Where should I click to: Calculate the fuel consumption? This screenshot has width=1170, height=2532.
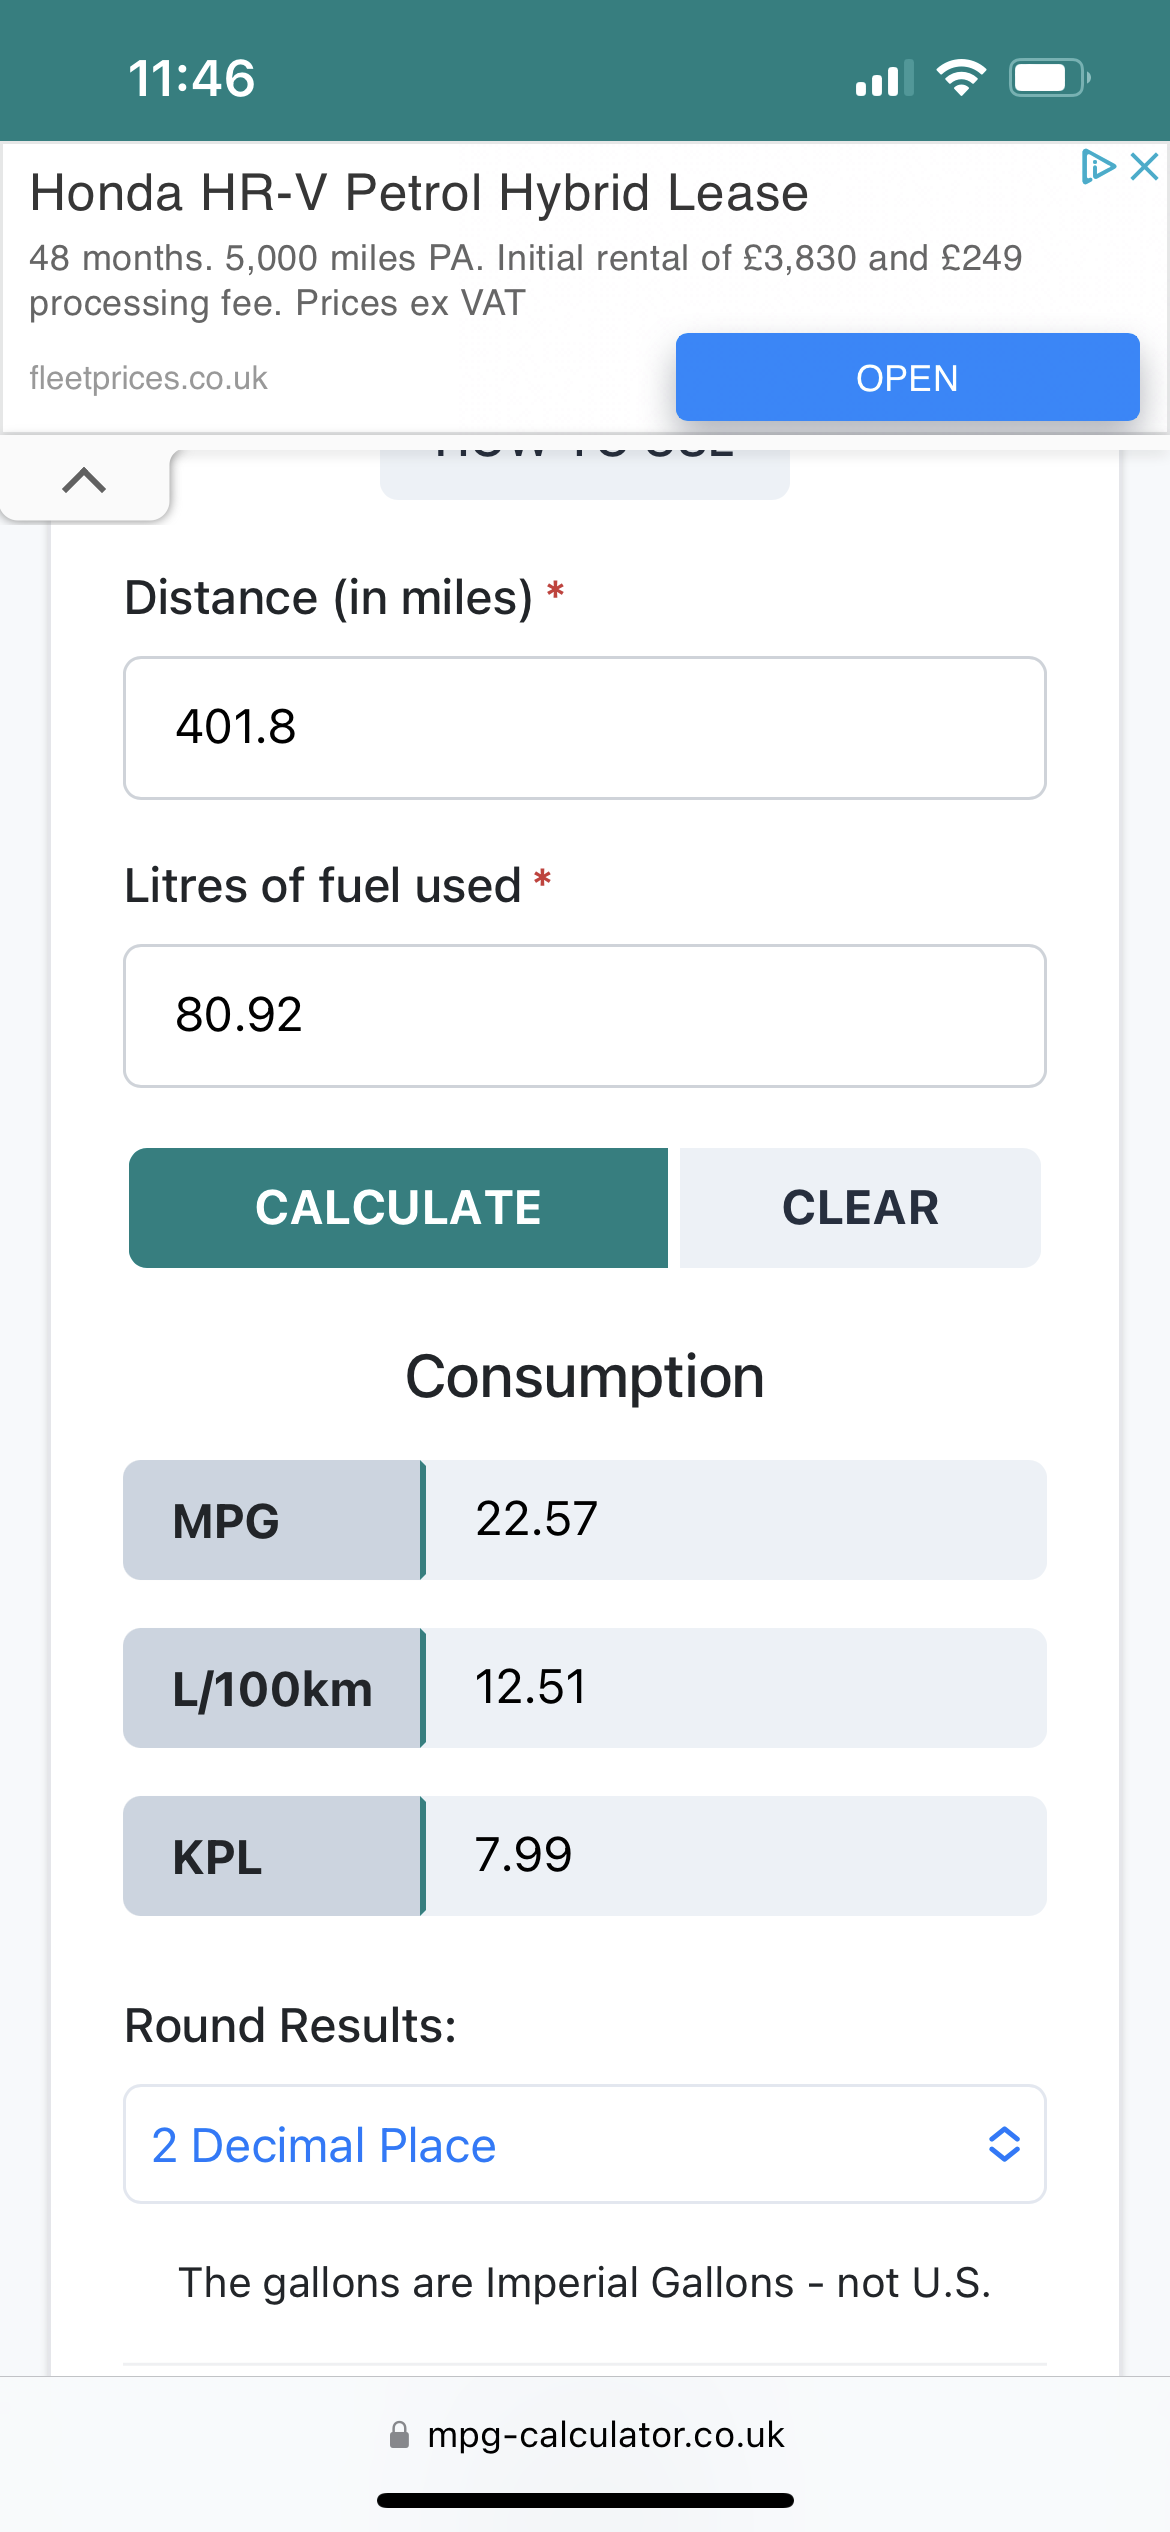398,1208
